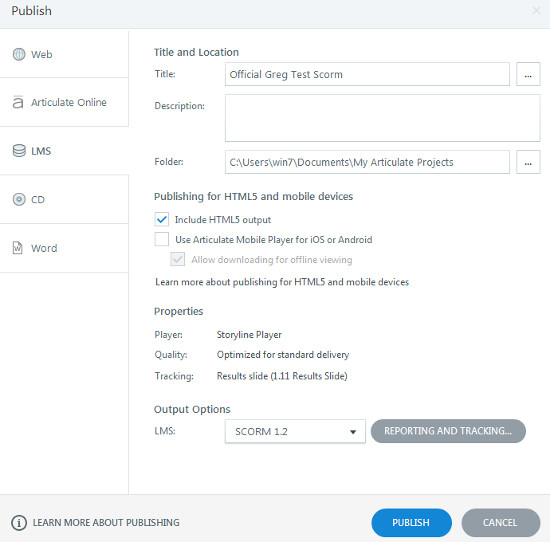
Task: Click the Storyline Player property link
Action: click(249, 335)
